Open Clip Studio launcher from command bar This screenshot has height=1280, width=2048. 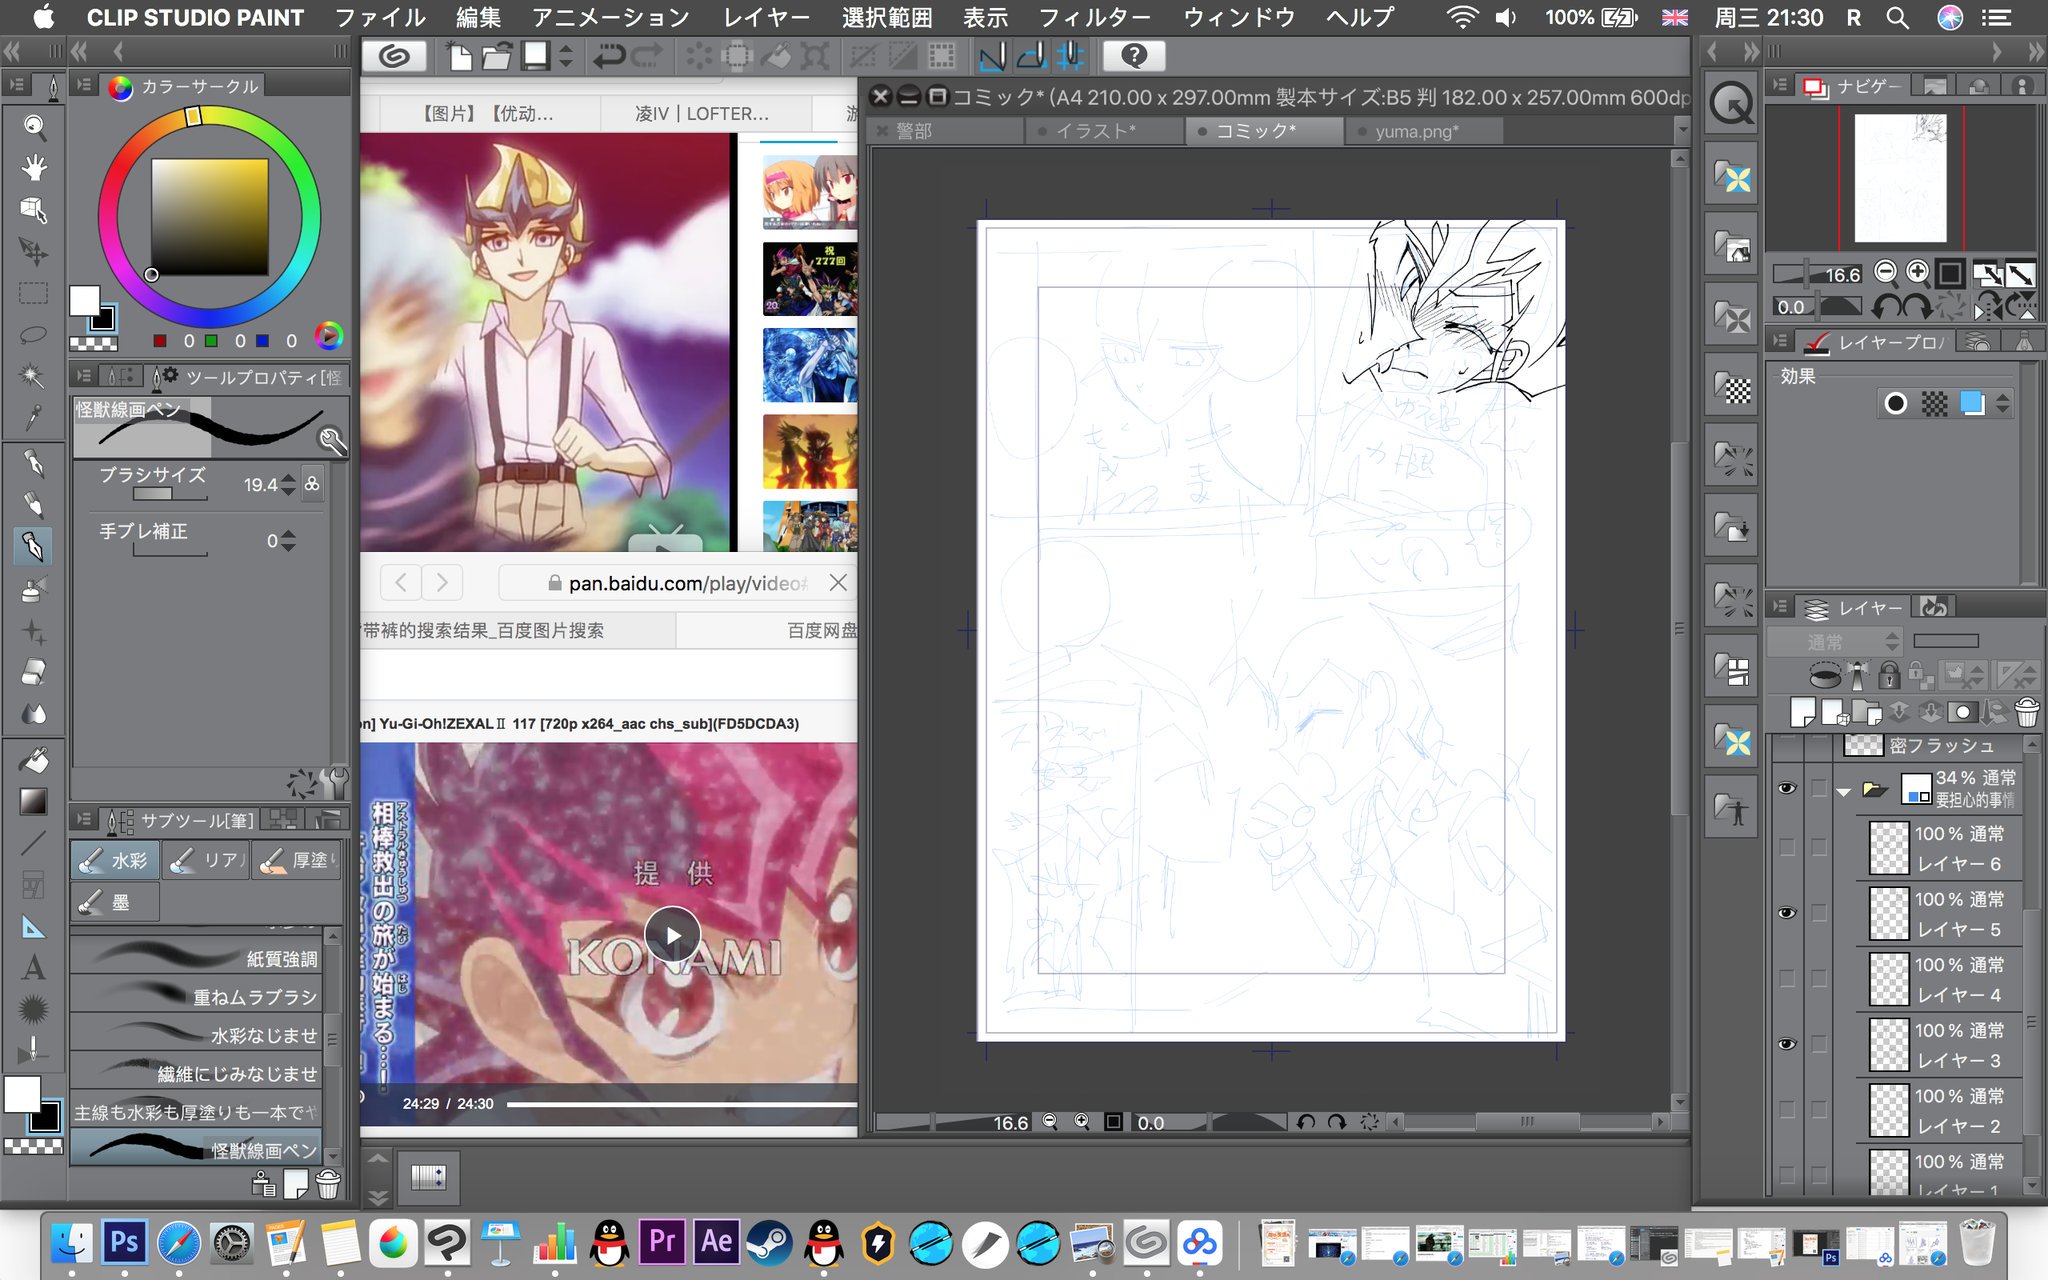(x=395, y=56)
